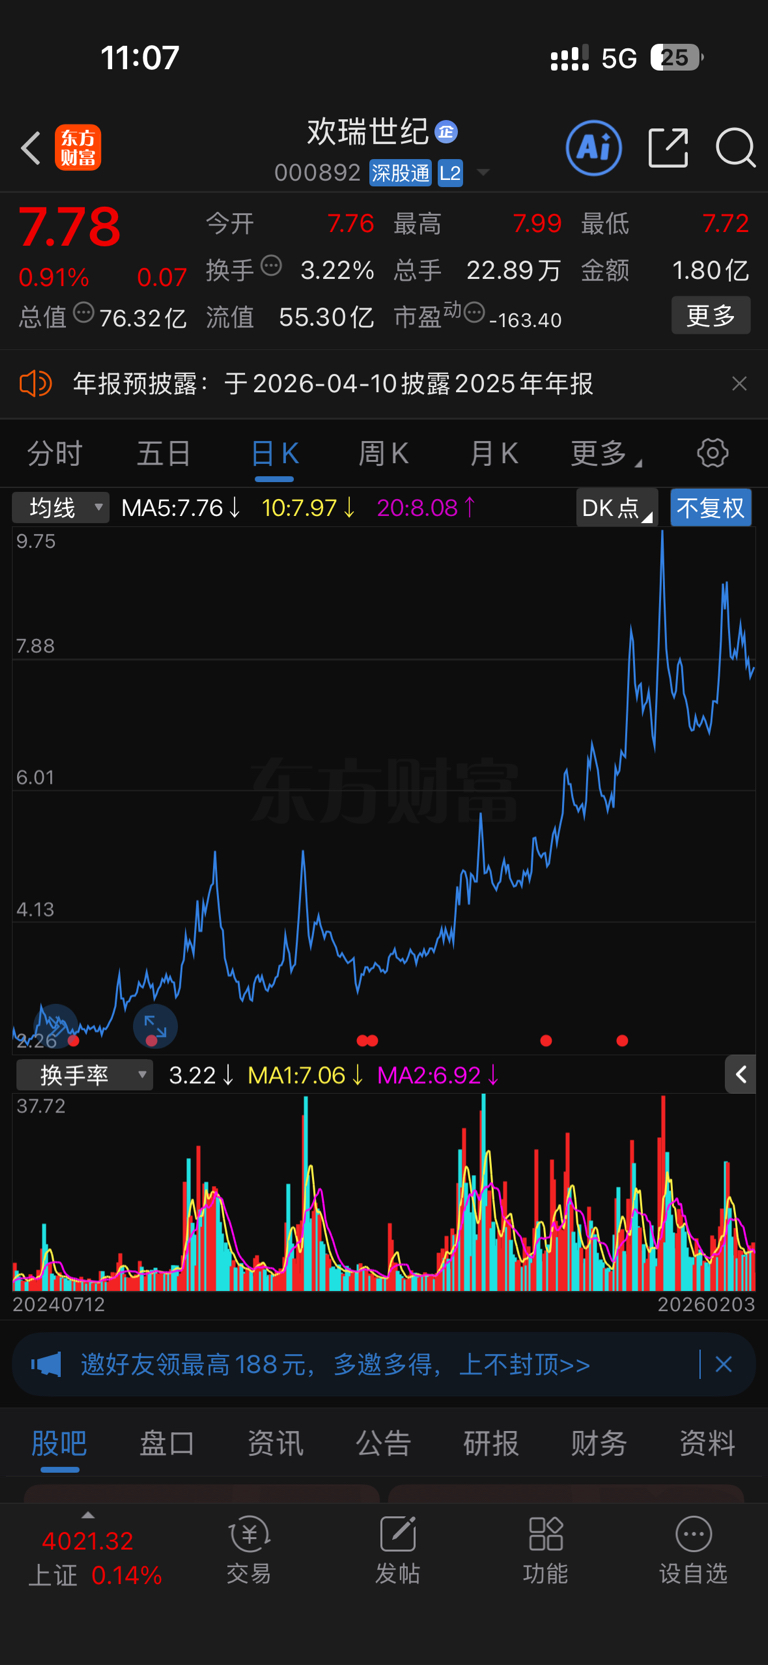
Task: Tap the speaker announcement icon
Action: [35, 384]
